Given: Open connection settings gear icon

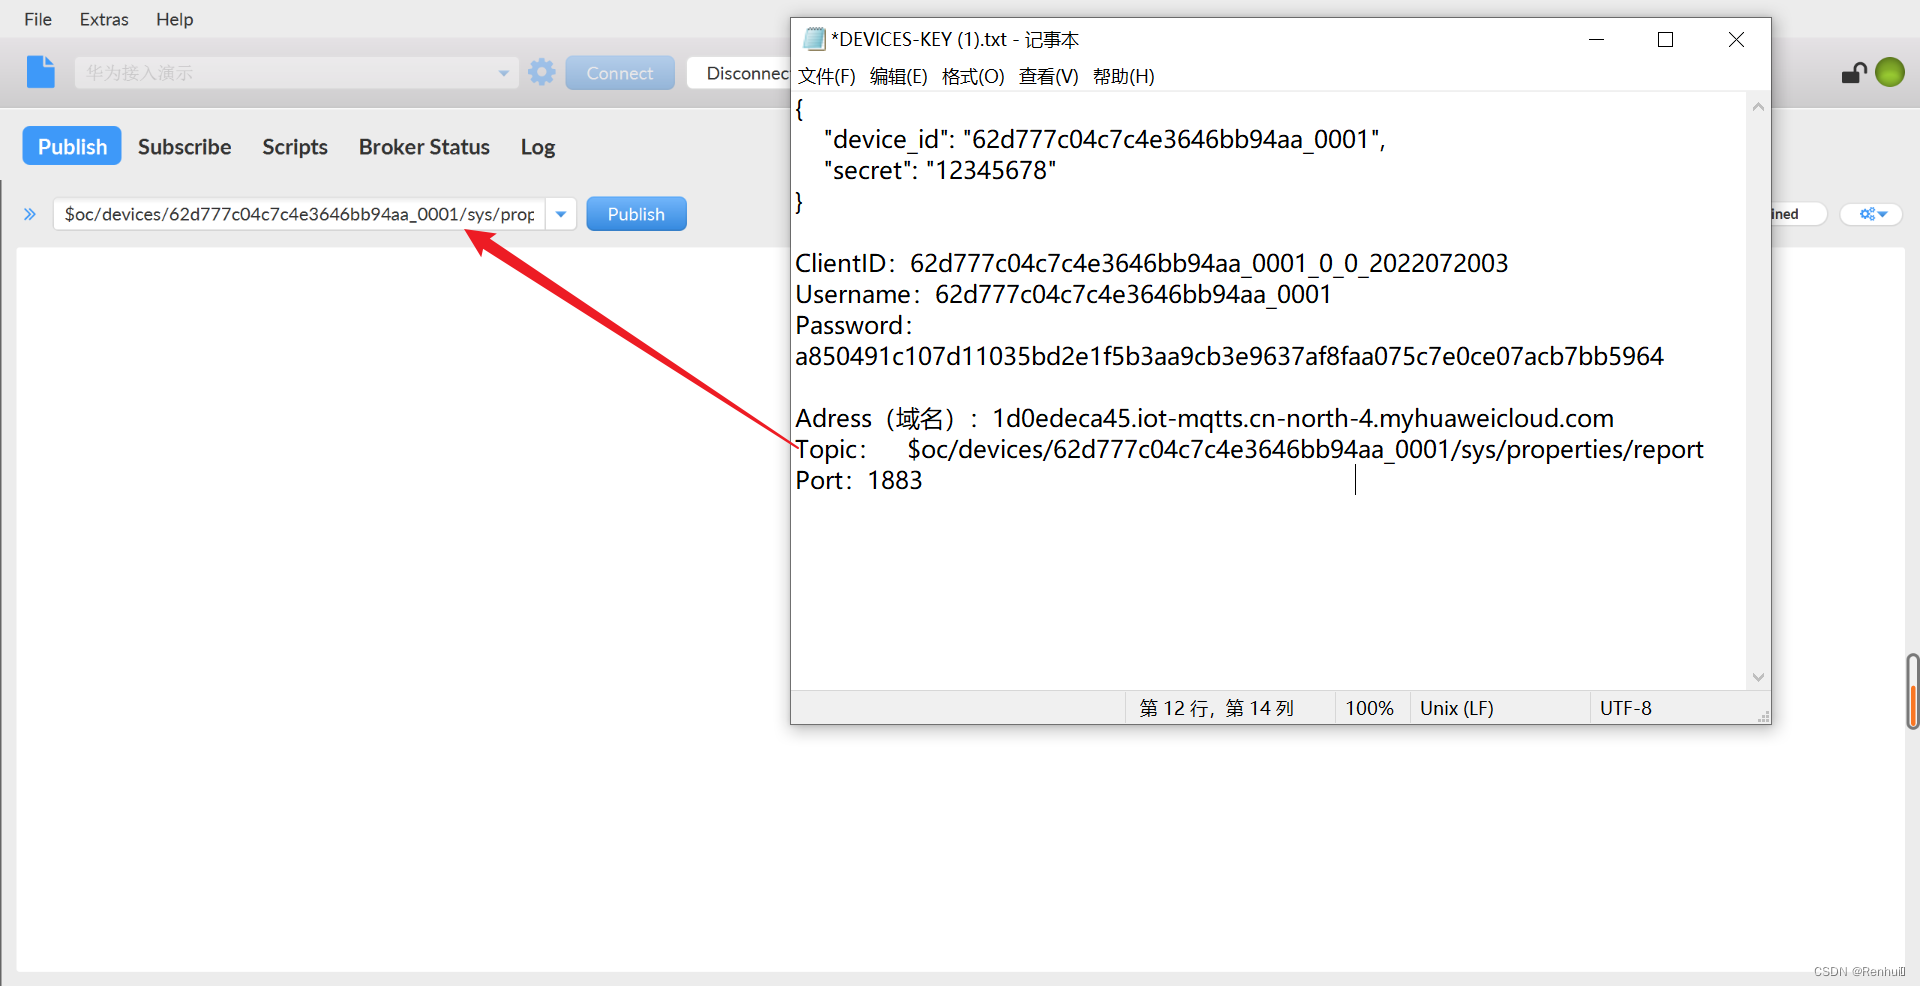Looking at the screenshot, I should point(542,72).
